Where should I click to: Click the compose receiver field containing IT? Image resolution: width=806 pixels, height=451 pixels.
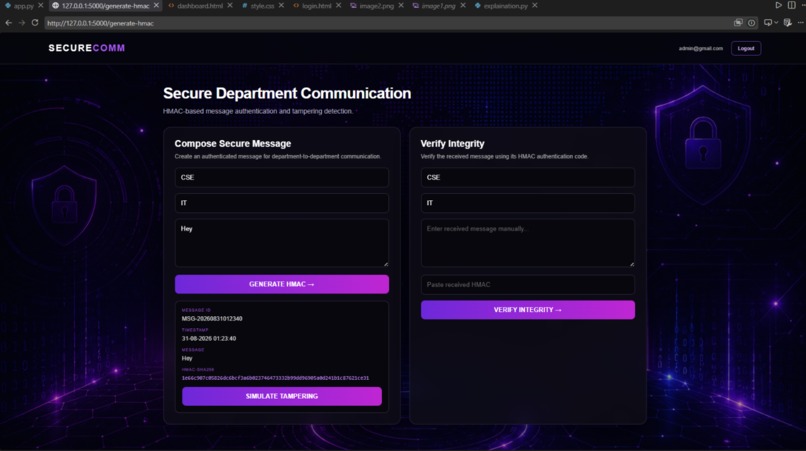tap(282, 203)
